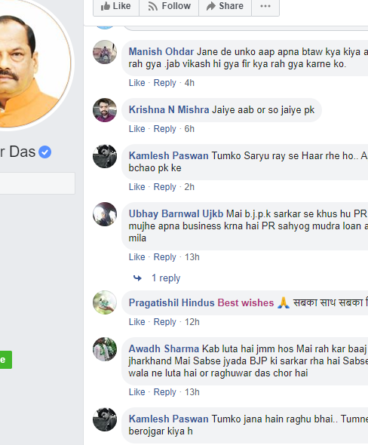Open Awadh Sharma's profile picture

[x=105, y=349]
